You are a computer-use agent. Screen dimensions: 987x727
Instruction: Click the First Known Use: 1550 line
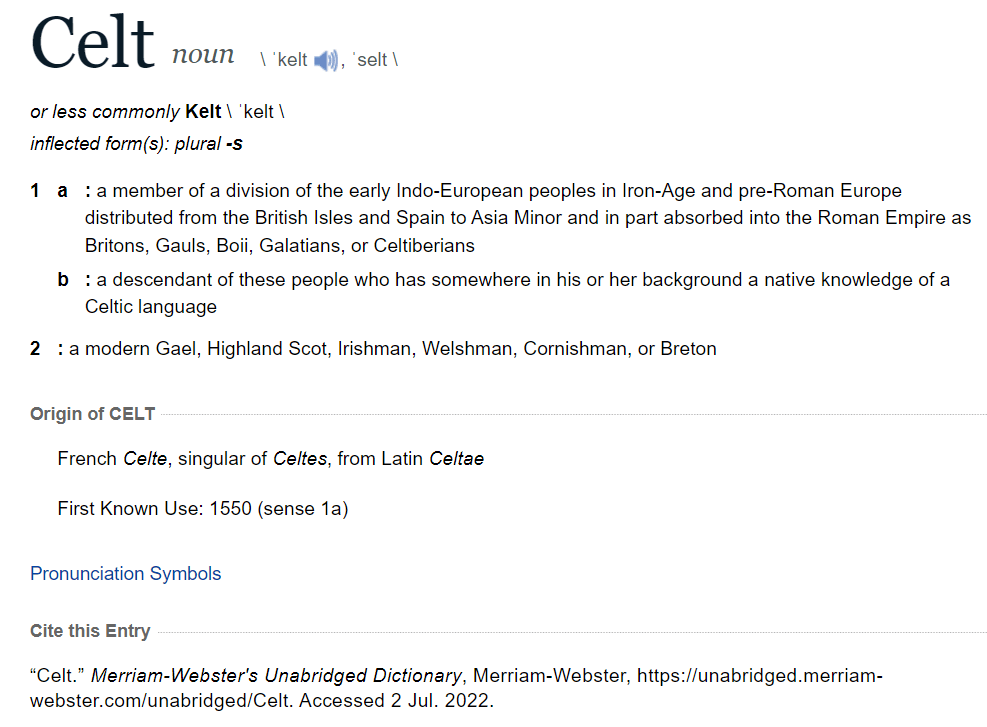coord(203,509)
